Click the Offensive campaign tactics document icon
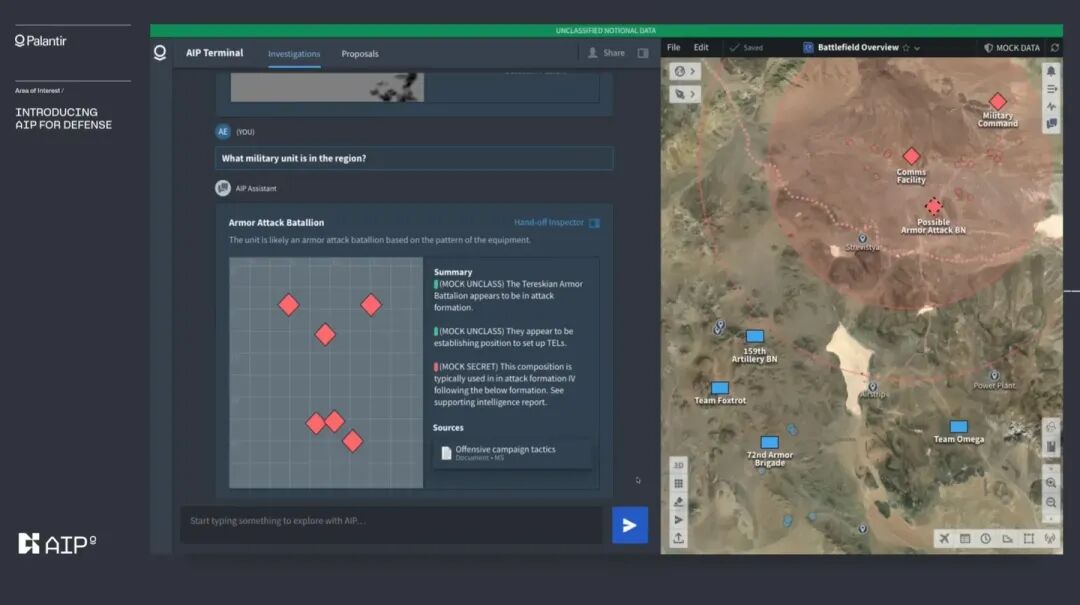Image resolution: width=1080 pixels, height=605 pixels. click(x=446, y=453)
